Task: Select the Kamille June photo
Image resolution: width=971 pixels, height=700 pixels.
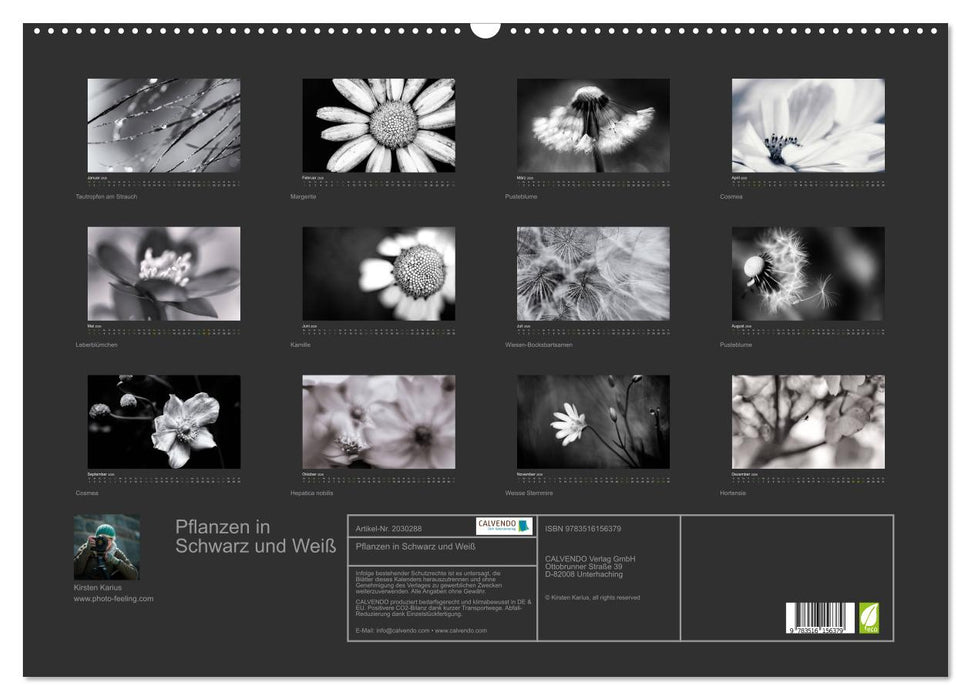Action: [379, 274]
